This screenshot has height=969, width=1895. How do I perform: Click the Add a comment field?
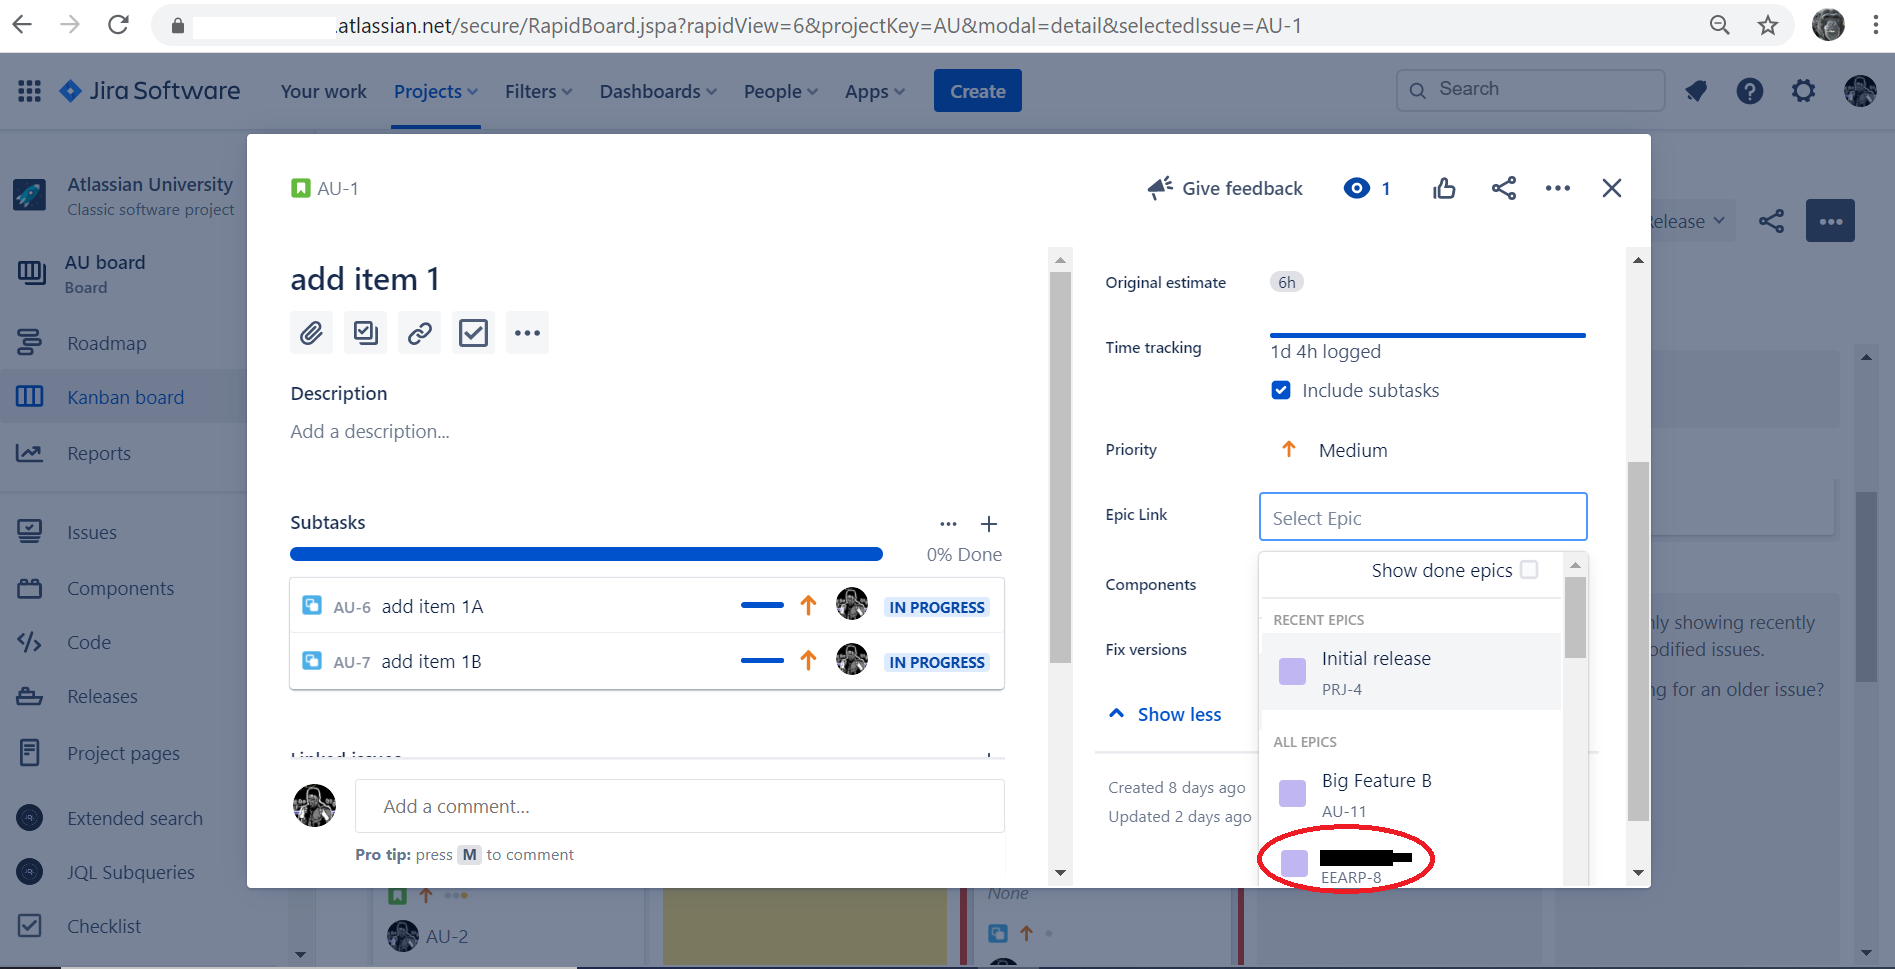point(680,806)
